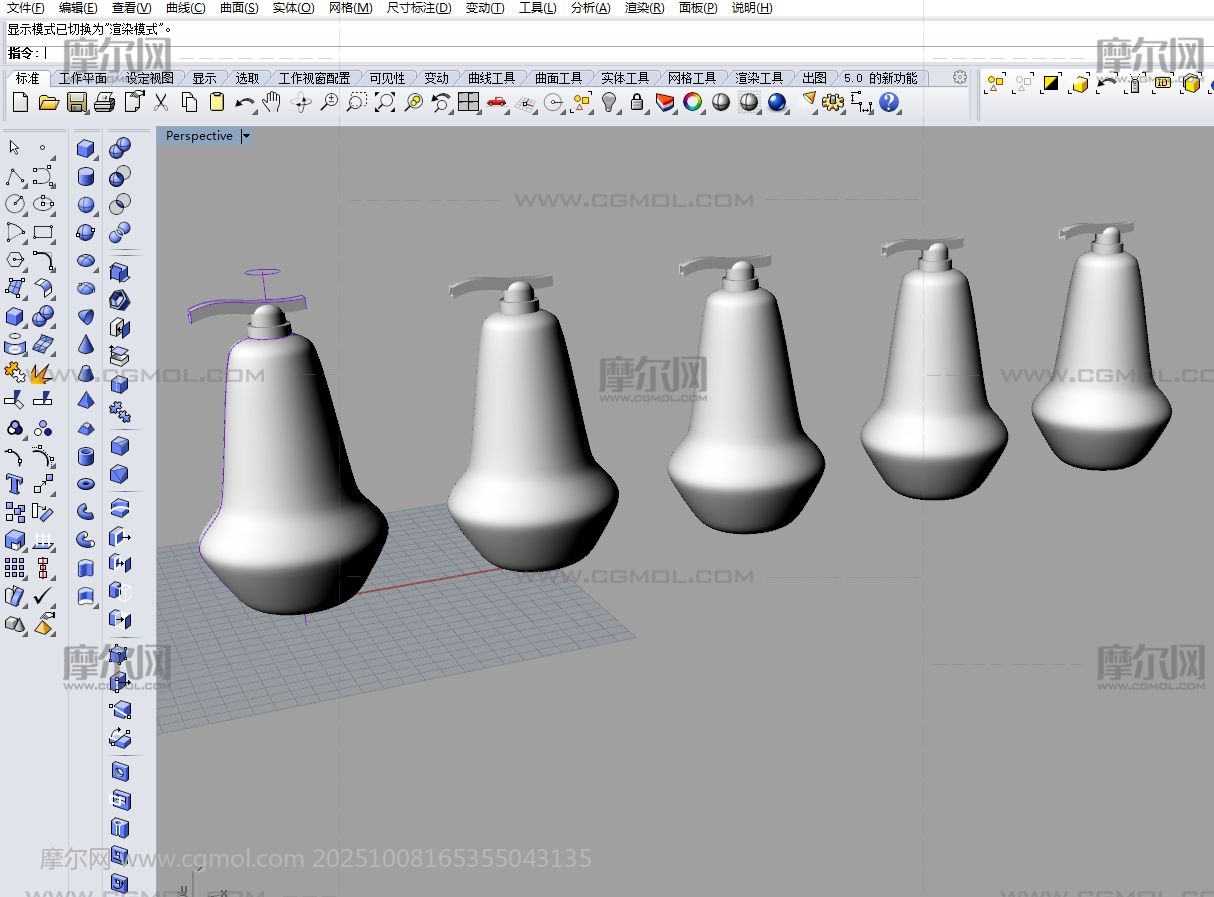Choose the Cone solid tool
Image resolution: width=1214 pixels, height=897 pixels.
coord(86,345)
